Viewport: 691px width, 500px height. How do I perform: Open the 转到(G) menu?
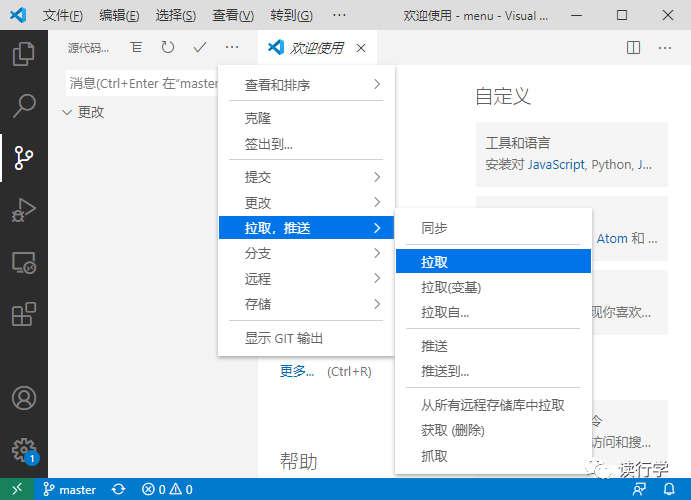(291, 16)
